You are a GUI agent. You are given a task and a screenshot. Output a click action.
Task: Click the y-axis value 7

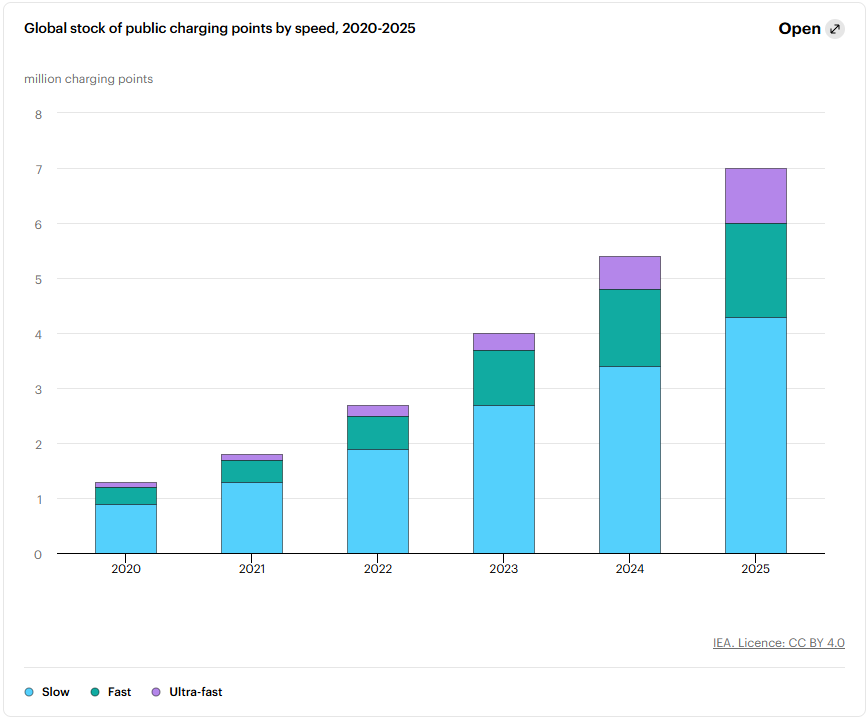click(x=38, y=170)
